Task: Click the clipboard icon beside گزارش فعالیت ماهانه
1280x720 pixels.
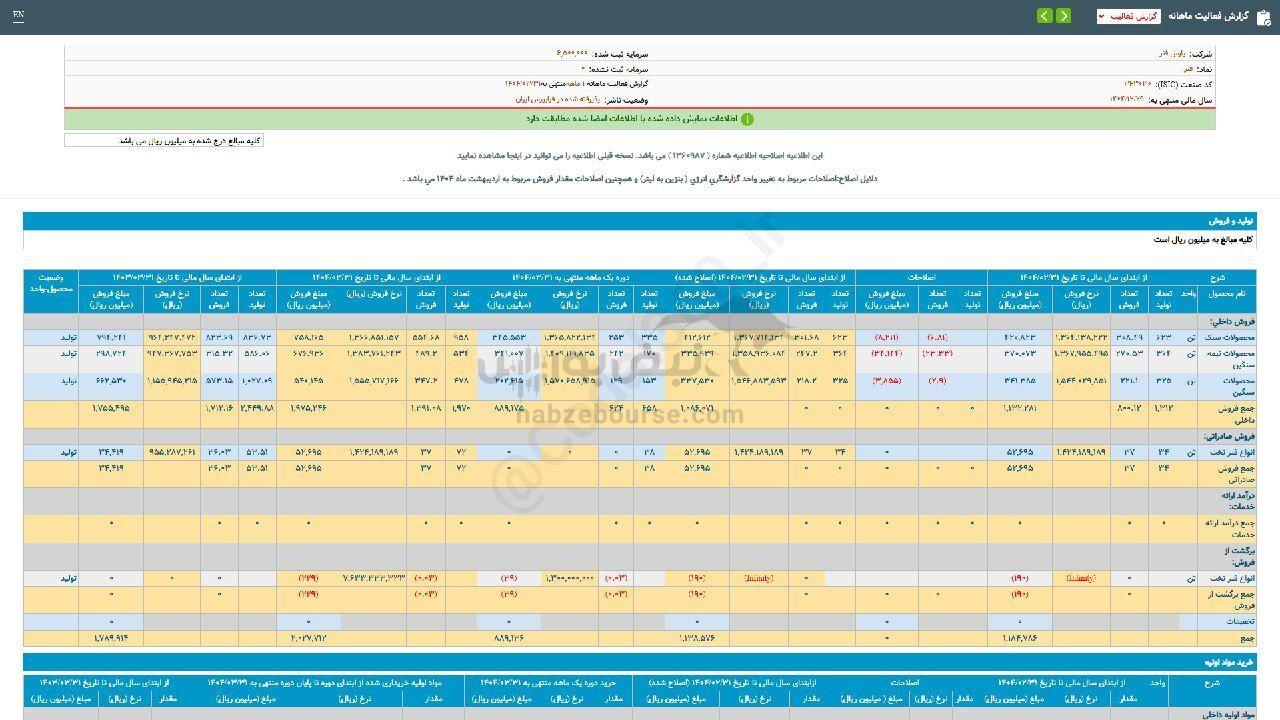Action: 1263,16
